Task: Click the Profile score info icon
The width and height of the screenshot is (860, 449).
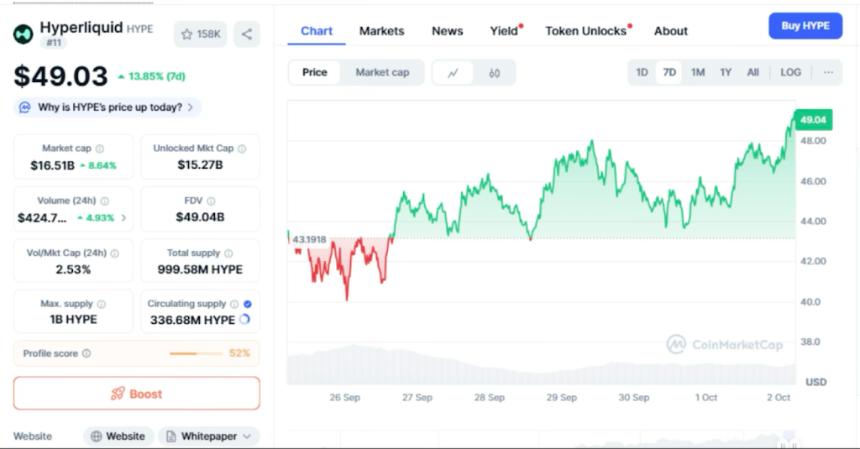Action: tap(86, 353)
